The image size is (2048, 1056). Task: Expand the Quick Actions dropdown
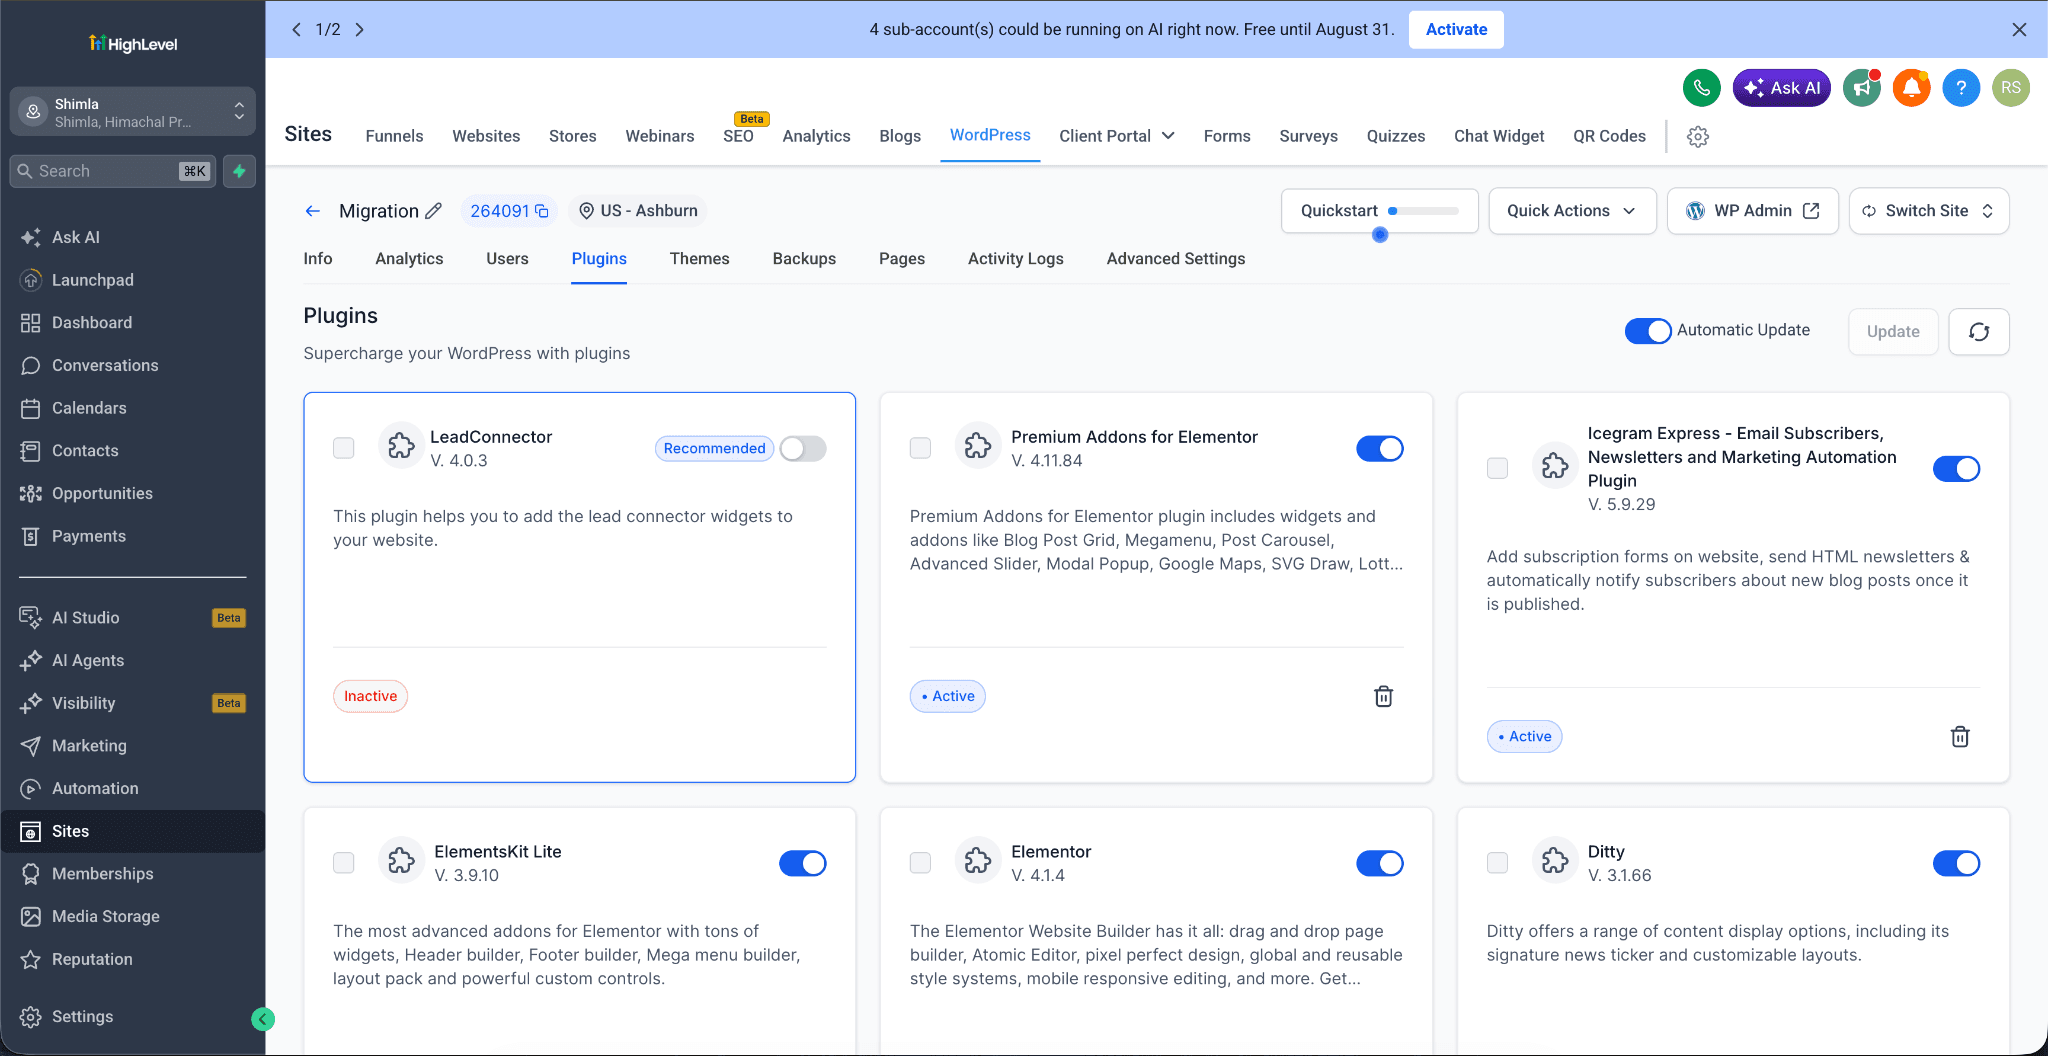(1572, 211)
